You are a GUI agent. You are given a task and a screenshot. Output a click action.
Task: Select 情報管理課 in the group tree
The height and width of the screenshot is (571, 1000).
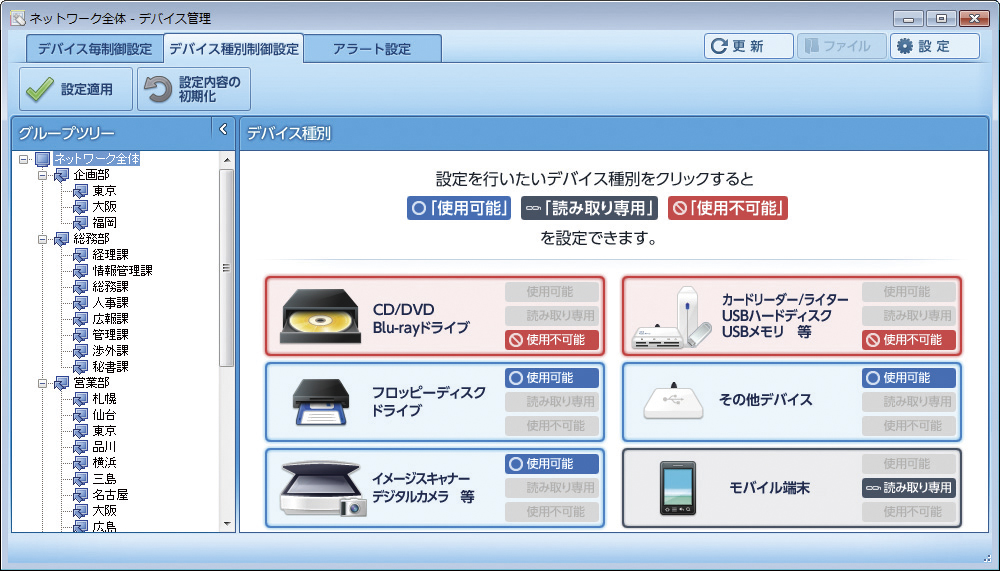[122, 271]
